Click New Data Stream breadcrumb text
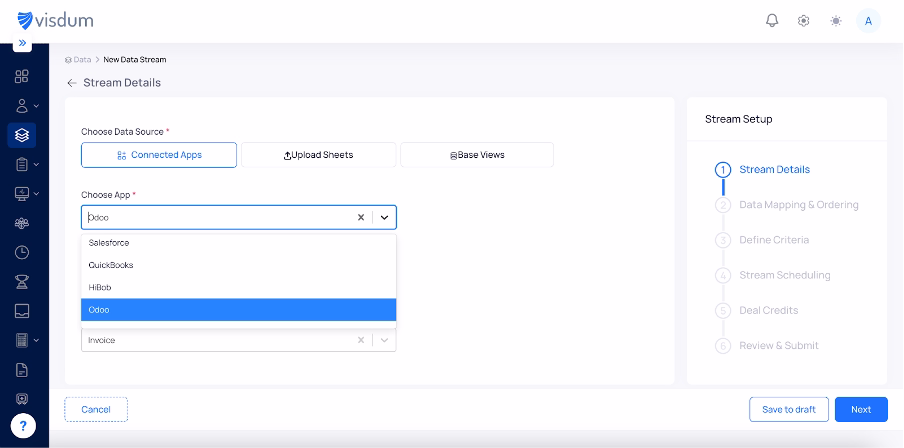The height and width of the screenshot is (448, 904). point(135,59)
